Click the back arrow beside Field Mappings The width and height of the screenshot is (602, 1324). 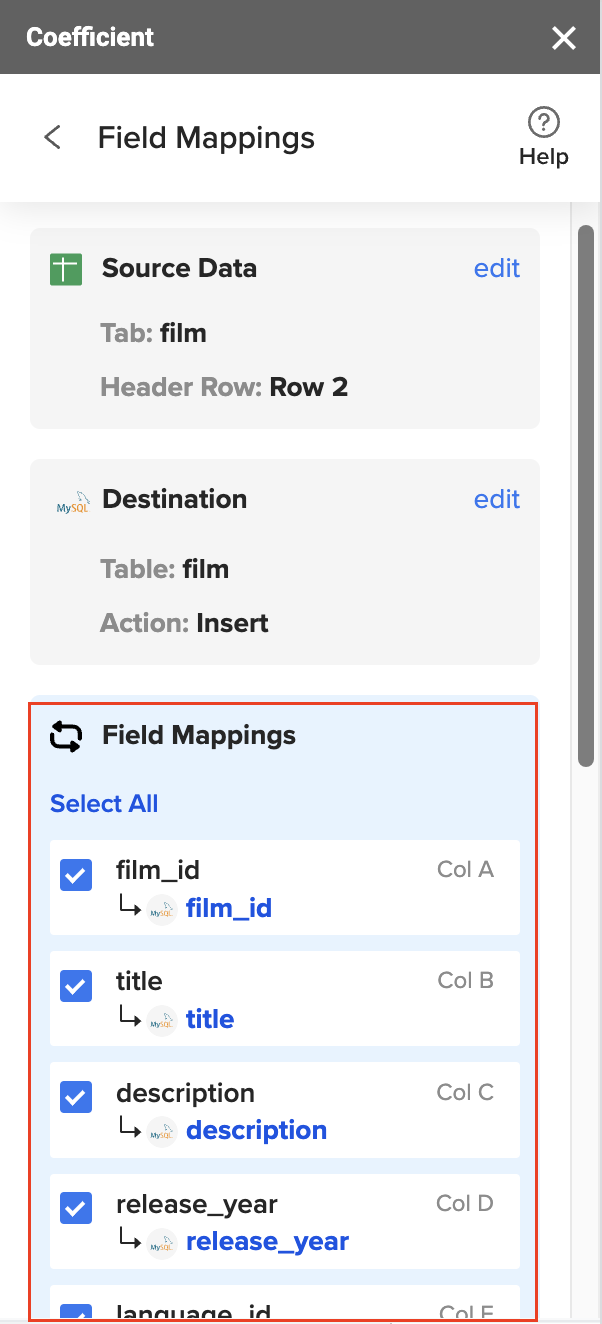click(x=51, y=137)
